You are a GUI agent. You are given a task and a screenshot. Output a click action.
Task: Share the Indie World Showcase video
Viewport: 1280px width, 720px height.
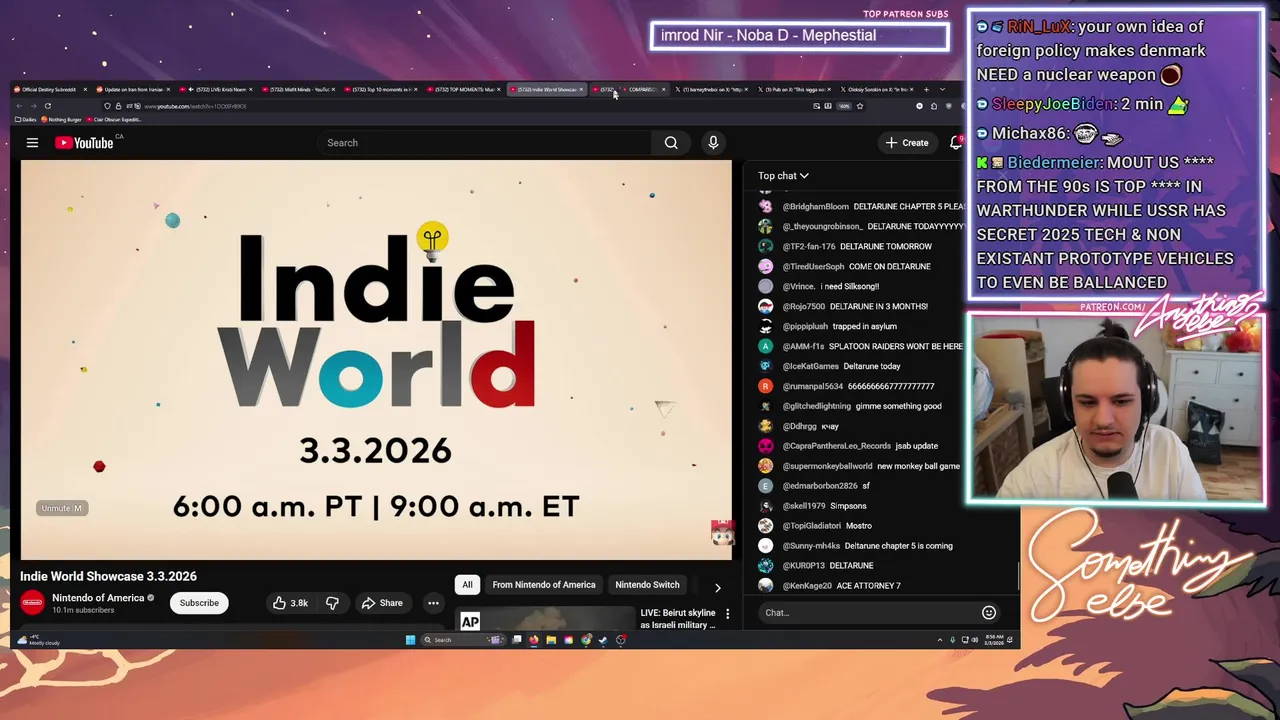point(382,603)
